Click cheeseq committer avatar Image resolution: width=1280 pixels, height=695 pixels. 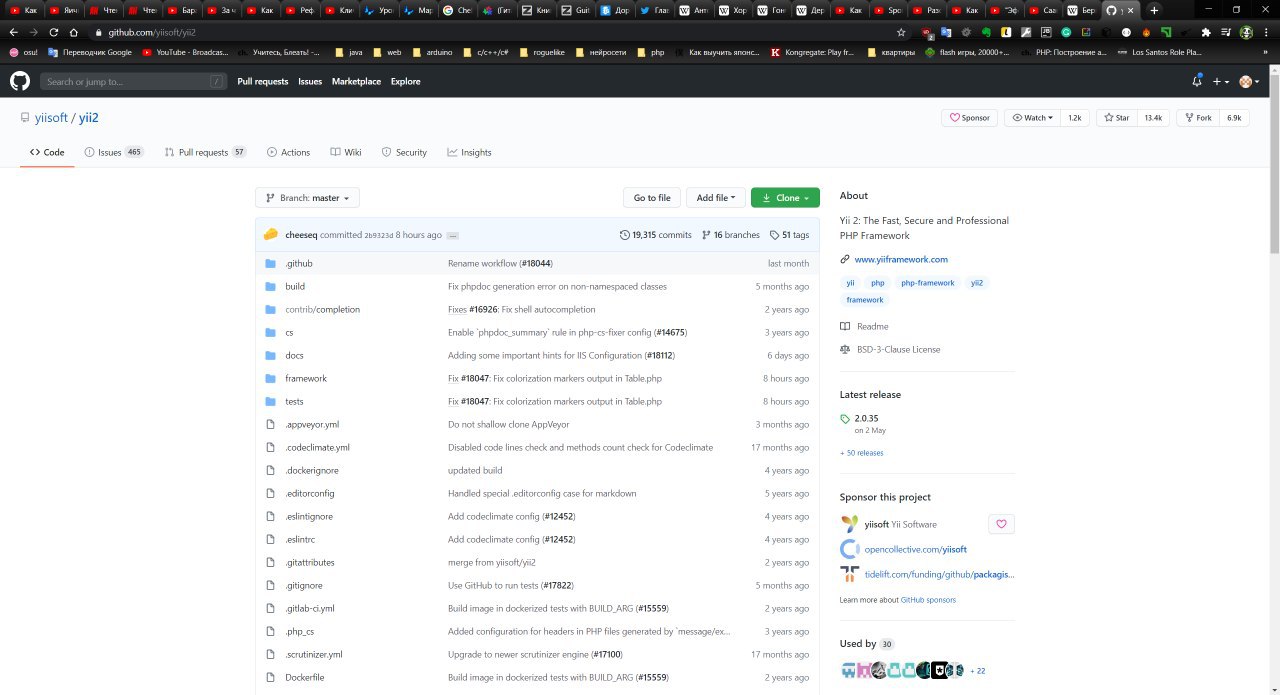pyautogui.click(x=271, y=235)
